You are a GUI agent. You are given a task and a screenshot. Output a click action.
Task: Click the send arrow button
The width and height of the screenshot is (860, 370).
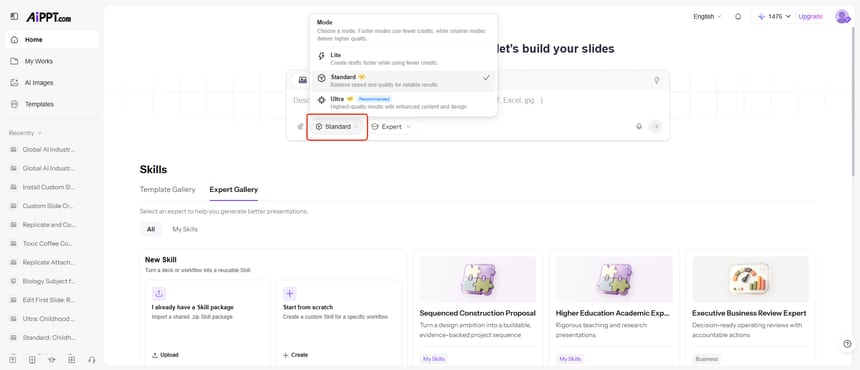(655, 127)
